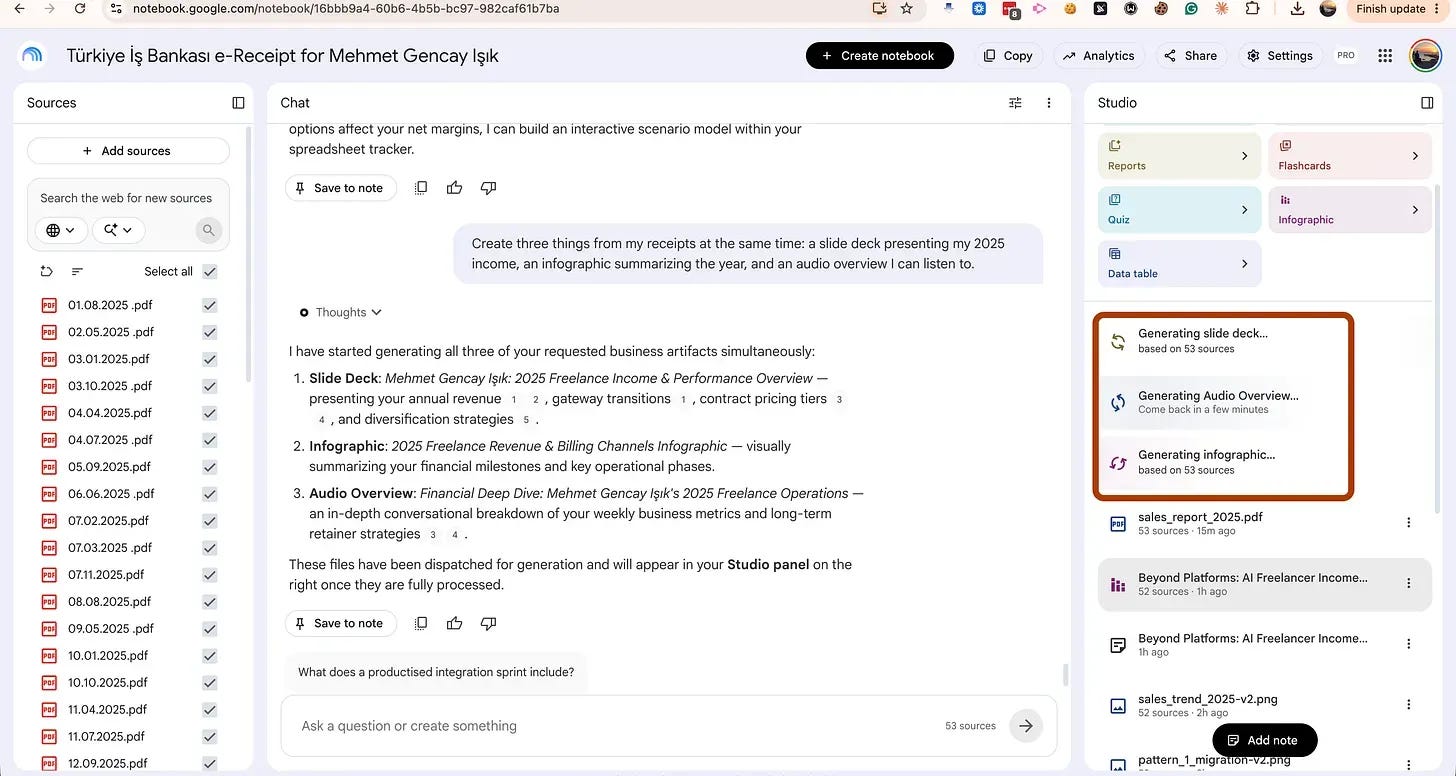Expand the Flashcards card arrow
The image size is (1456, 776).
coord(1415,156)
